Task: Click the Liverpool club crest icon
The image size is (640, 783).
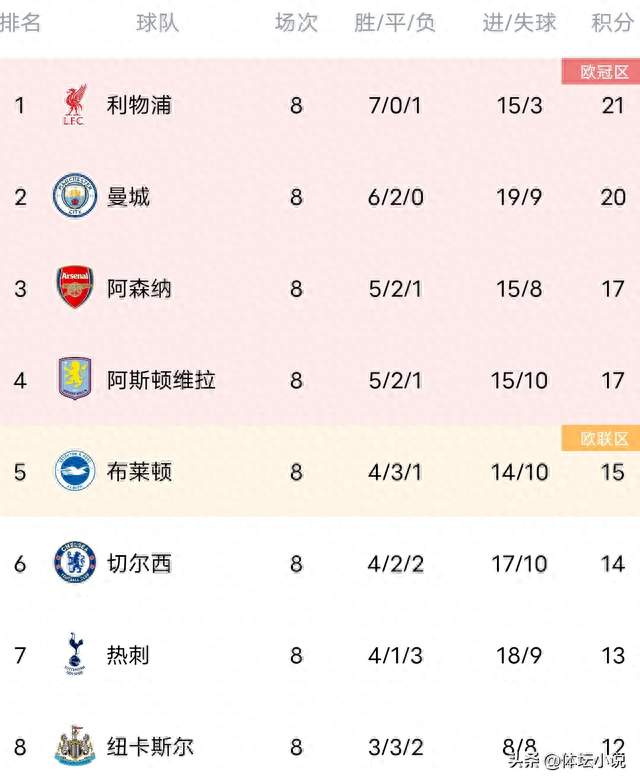Action: click(x=74, y=105)
